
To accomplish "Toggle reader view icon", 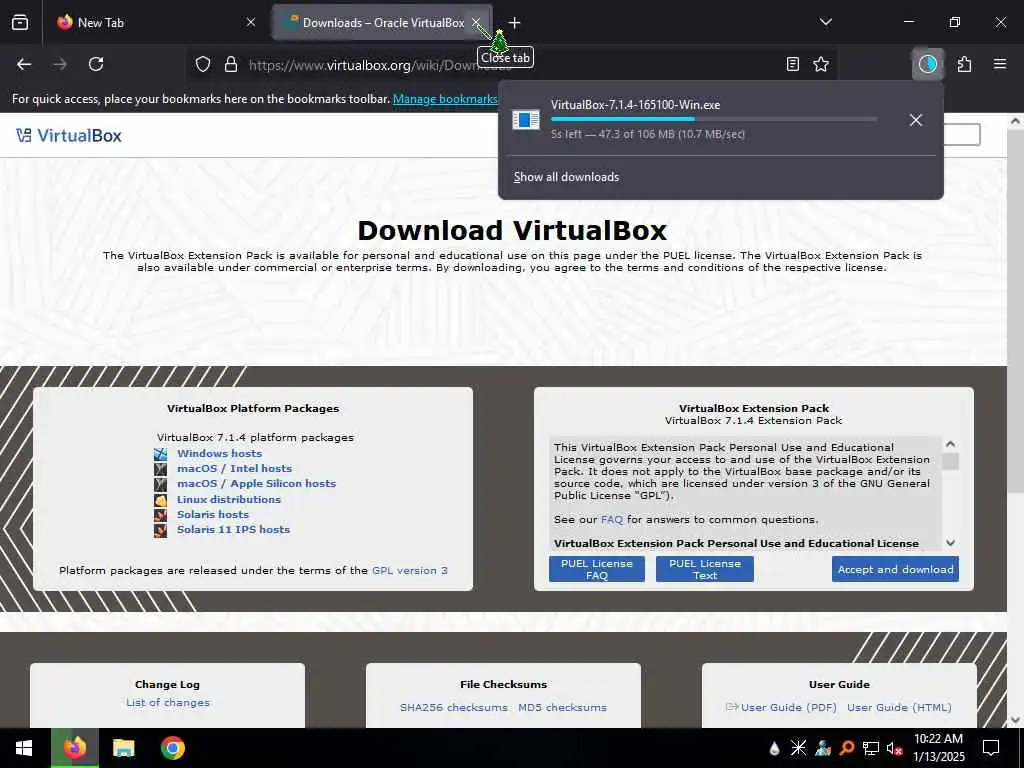I will point(792,64).
